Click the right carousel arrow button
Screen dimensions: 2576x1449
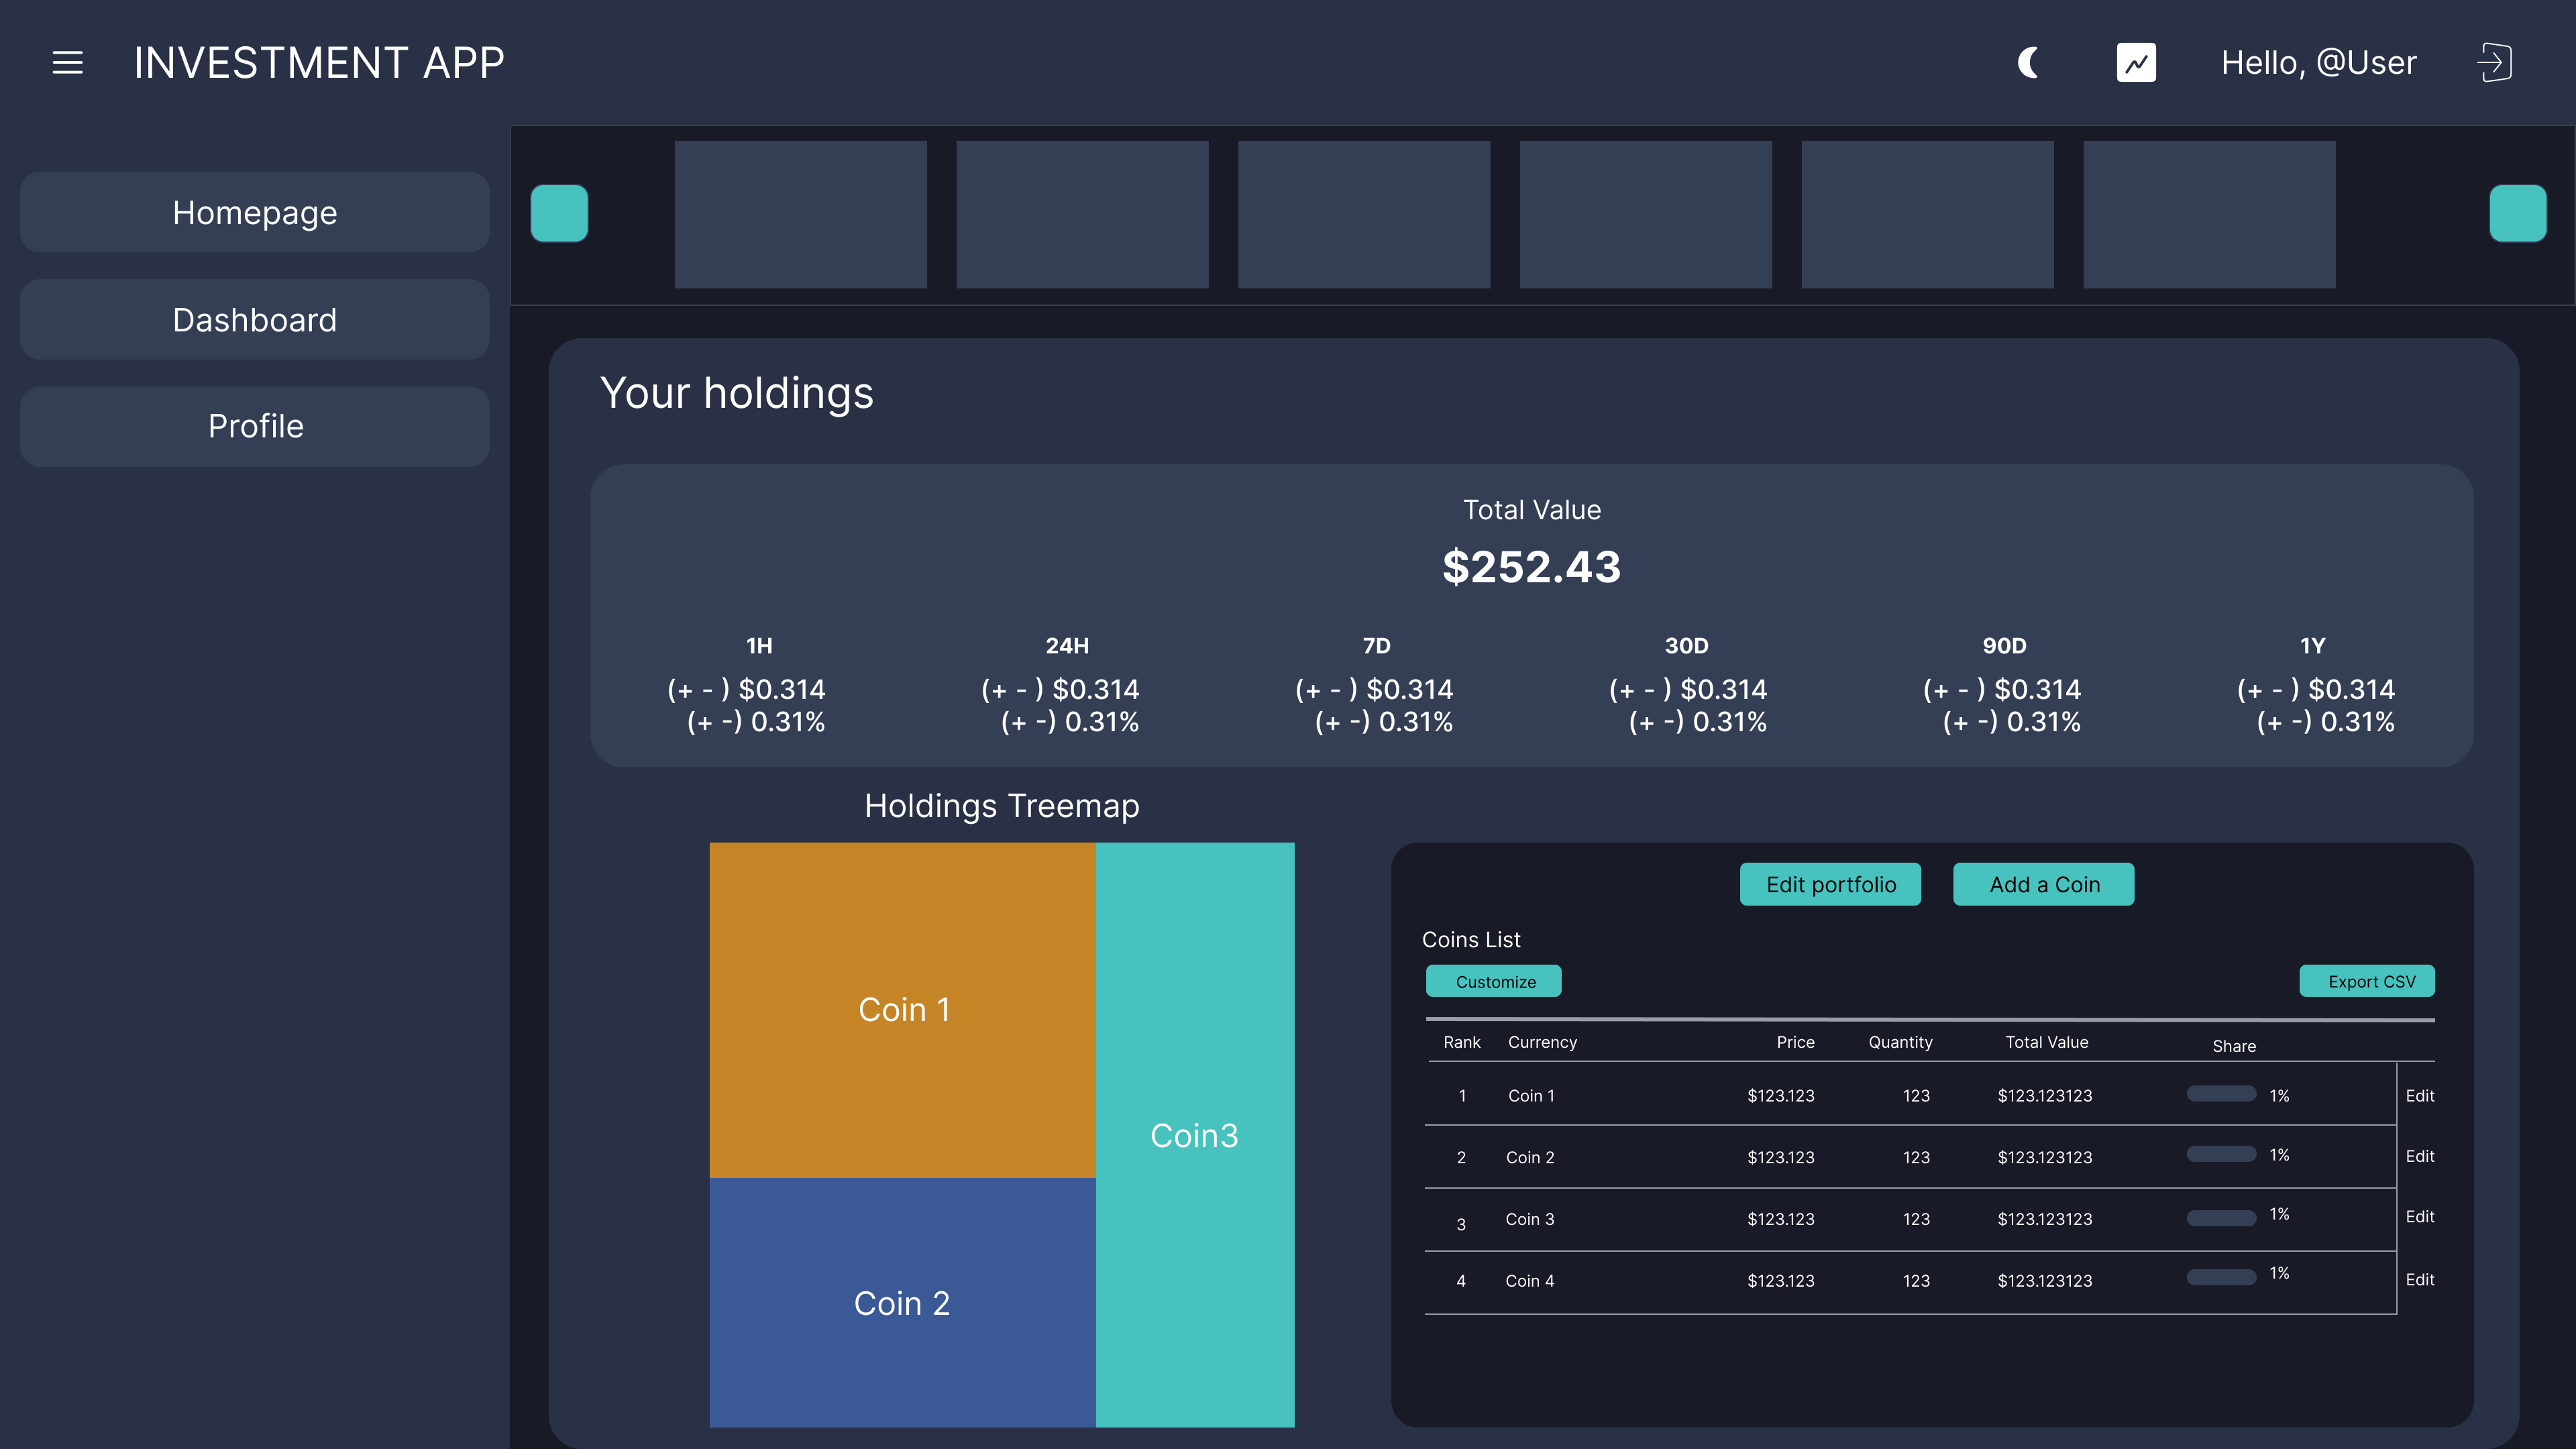tap(2519, 213)
